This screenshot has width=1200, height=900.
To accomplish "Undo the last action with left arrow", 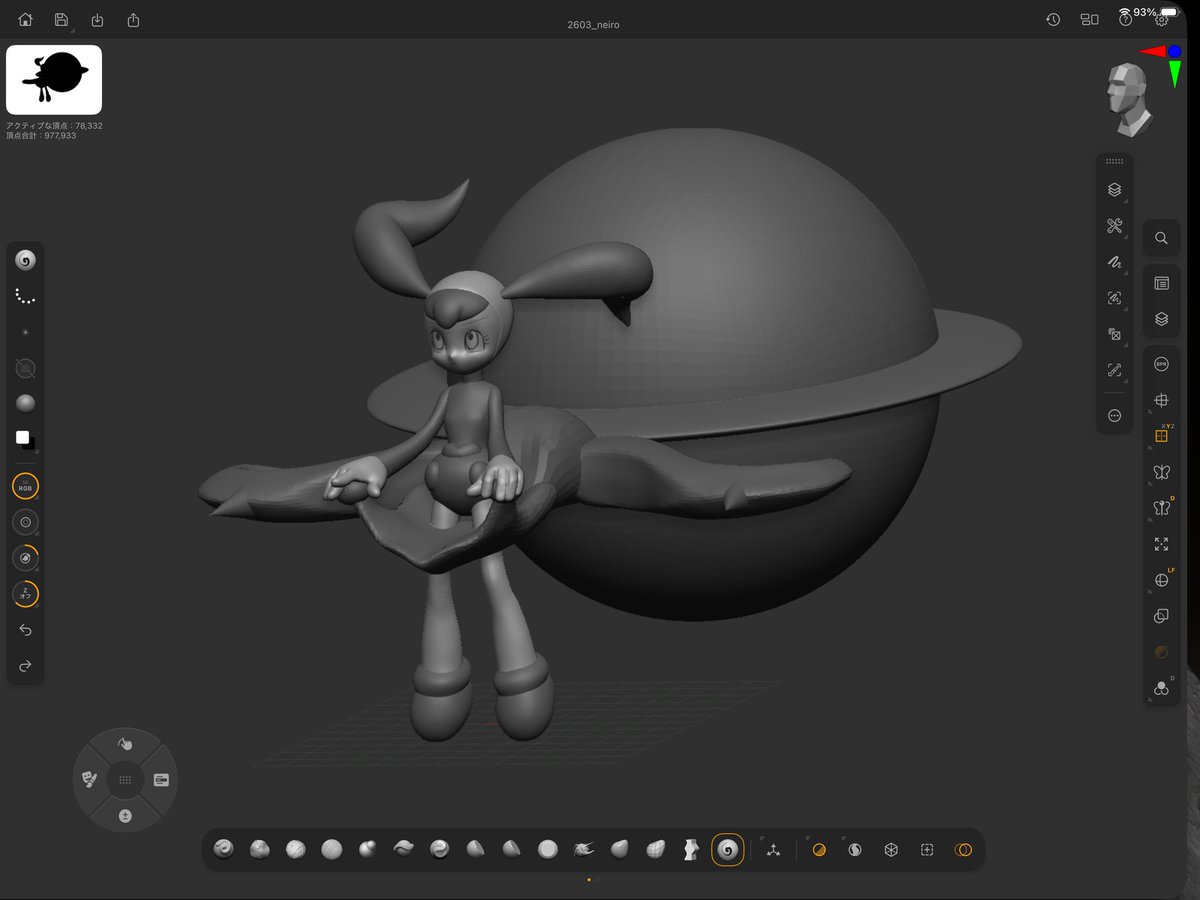I will pyautogui.click(x=26, y=630).
